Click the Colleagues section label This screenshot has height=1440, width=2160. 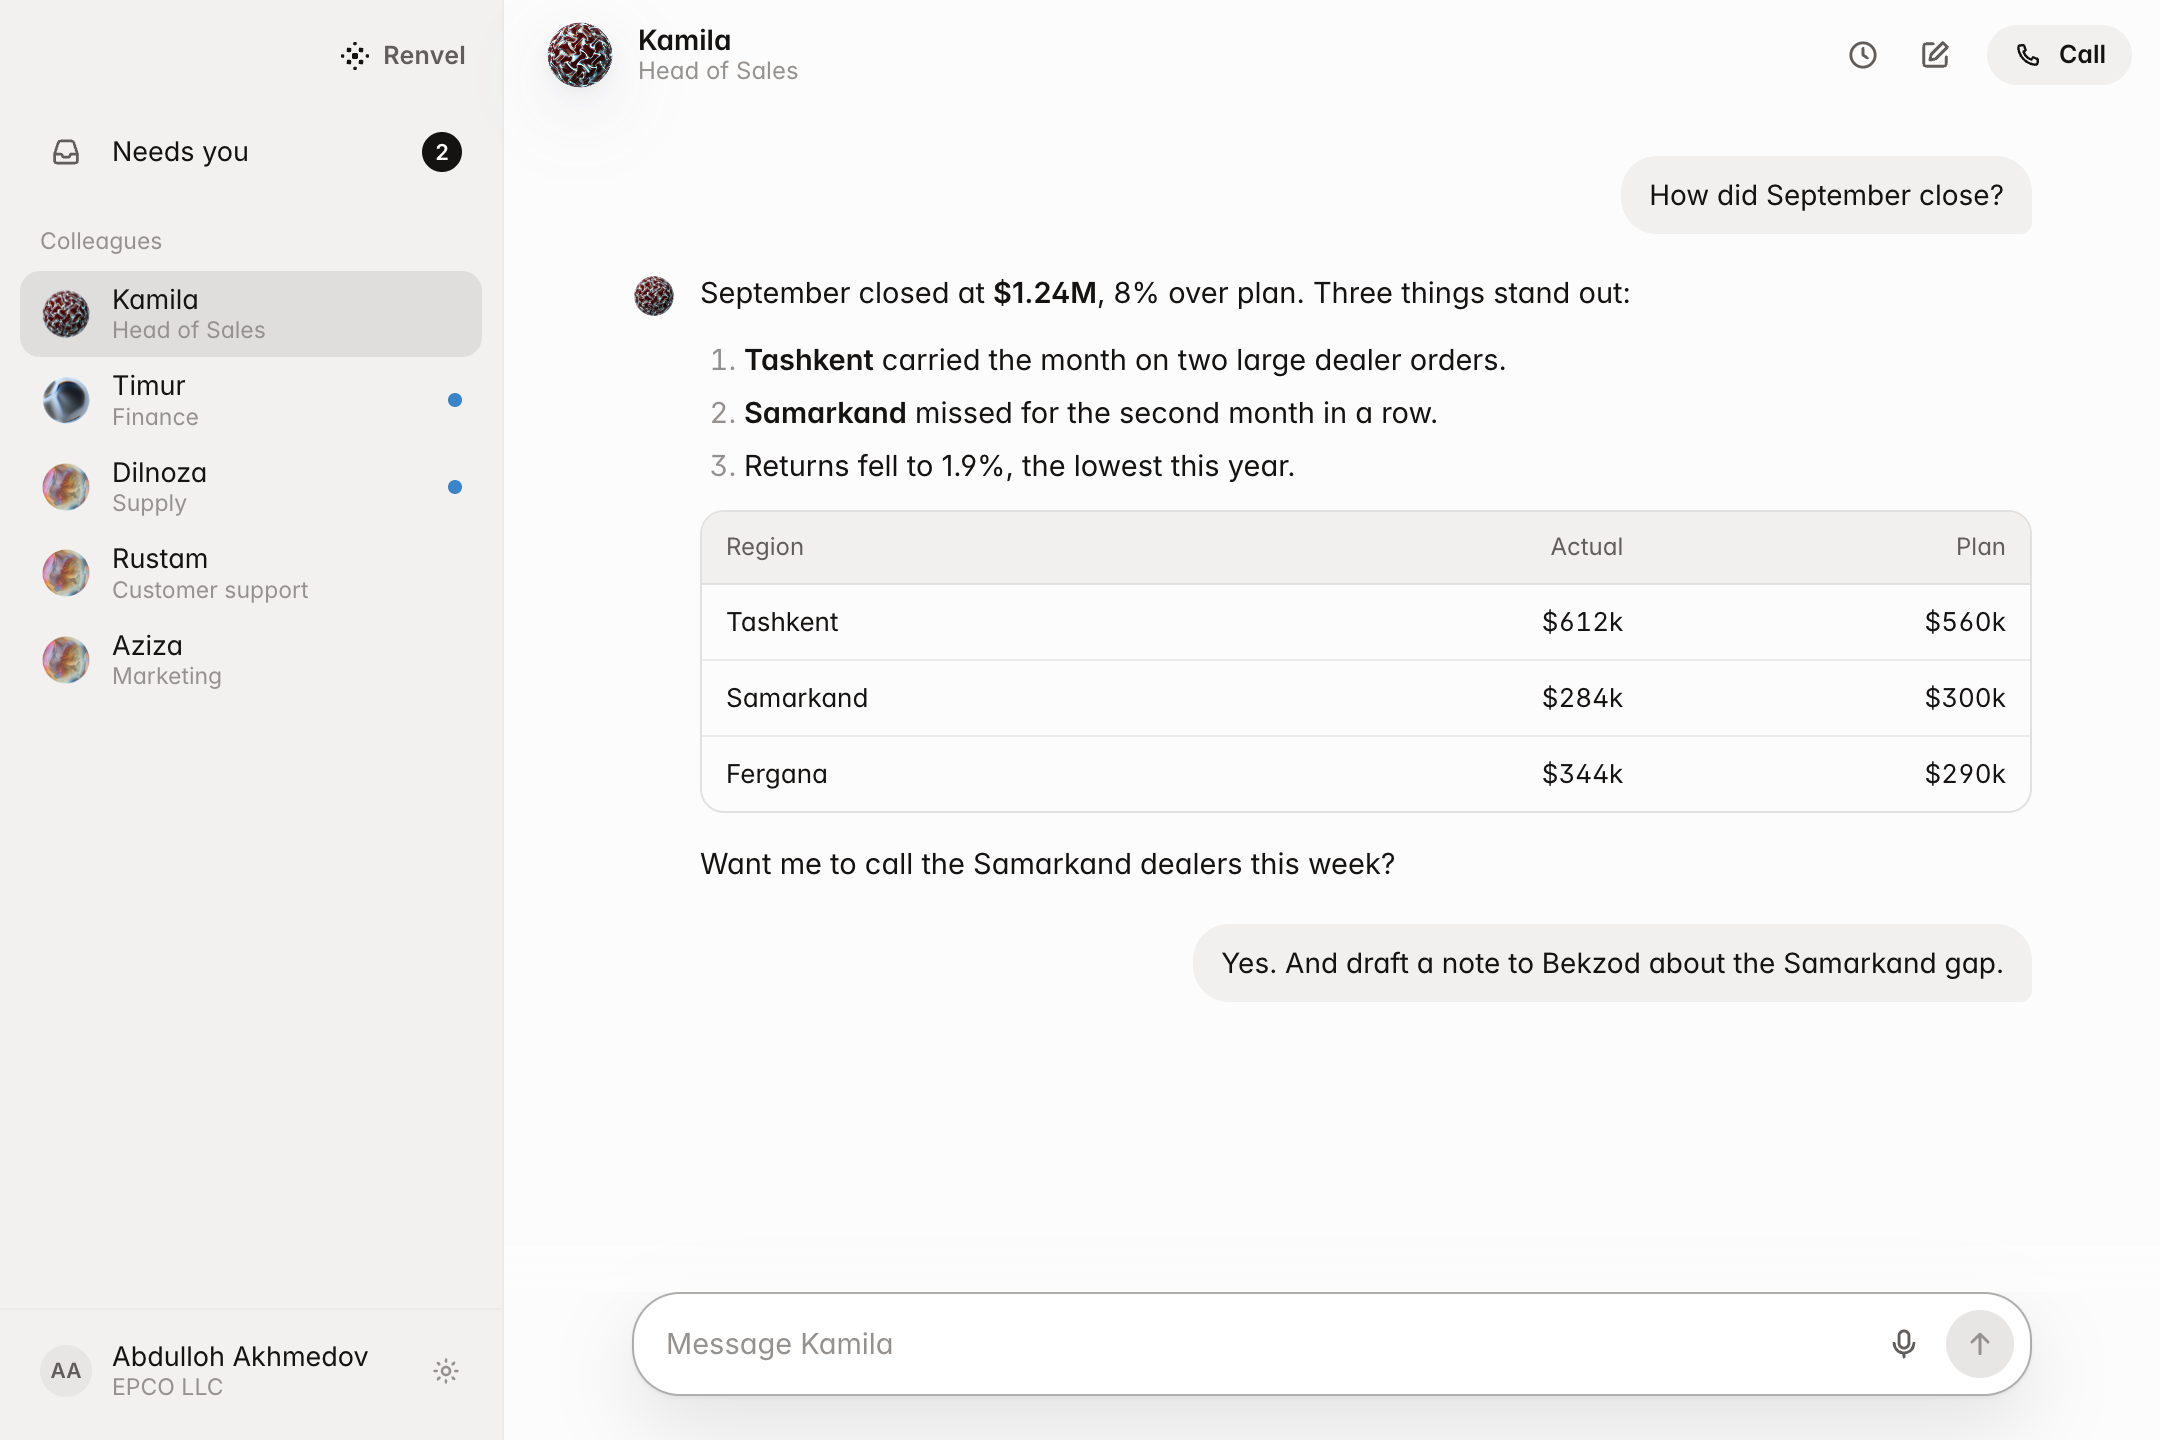(101, 241)
